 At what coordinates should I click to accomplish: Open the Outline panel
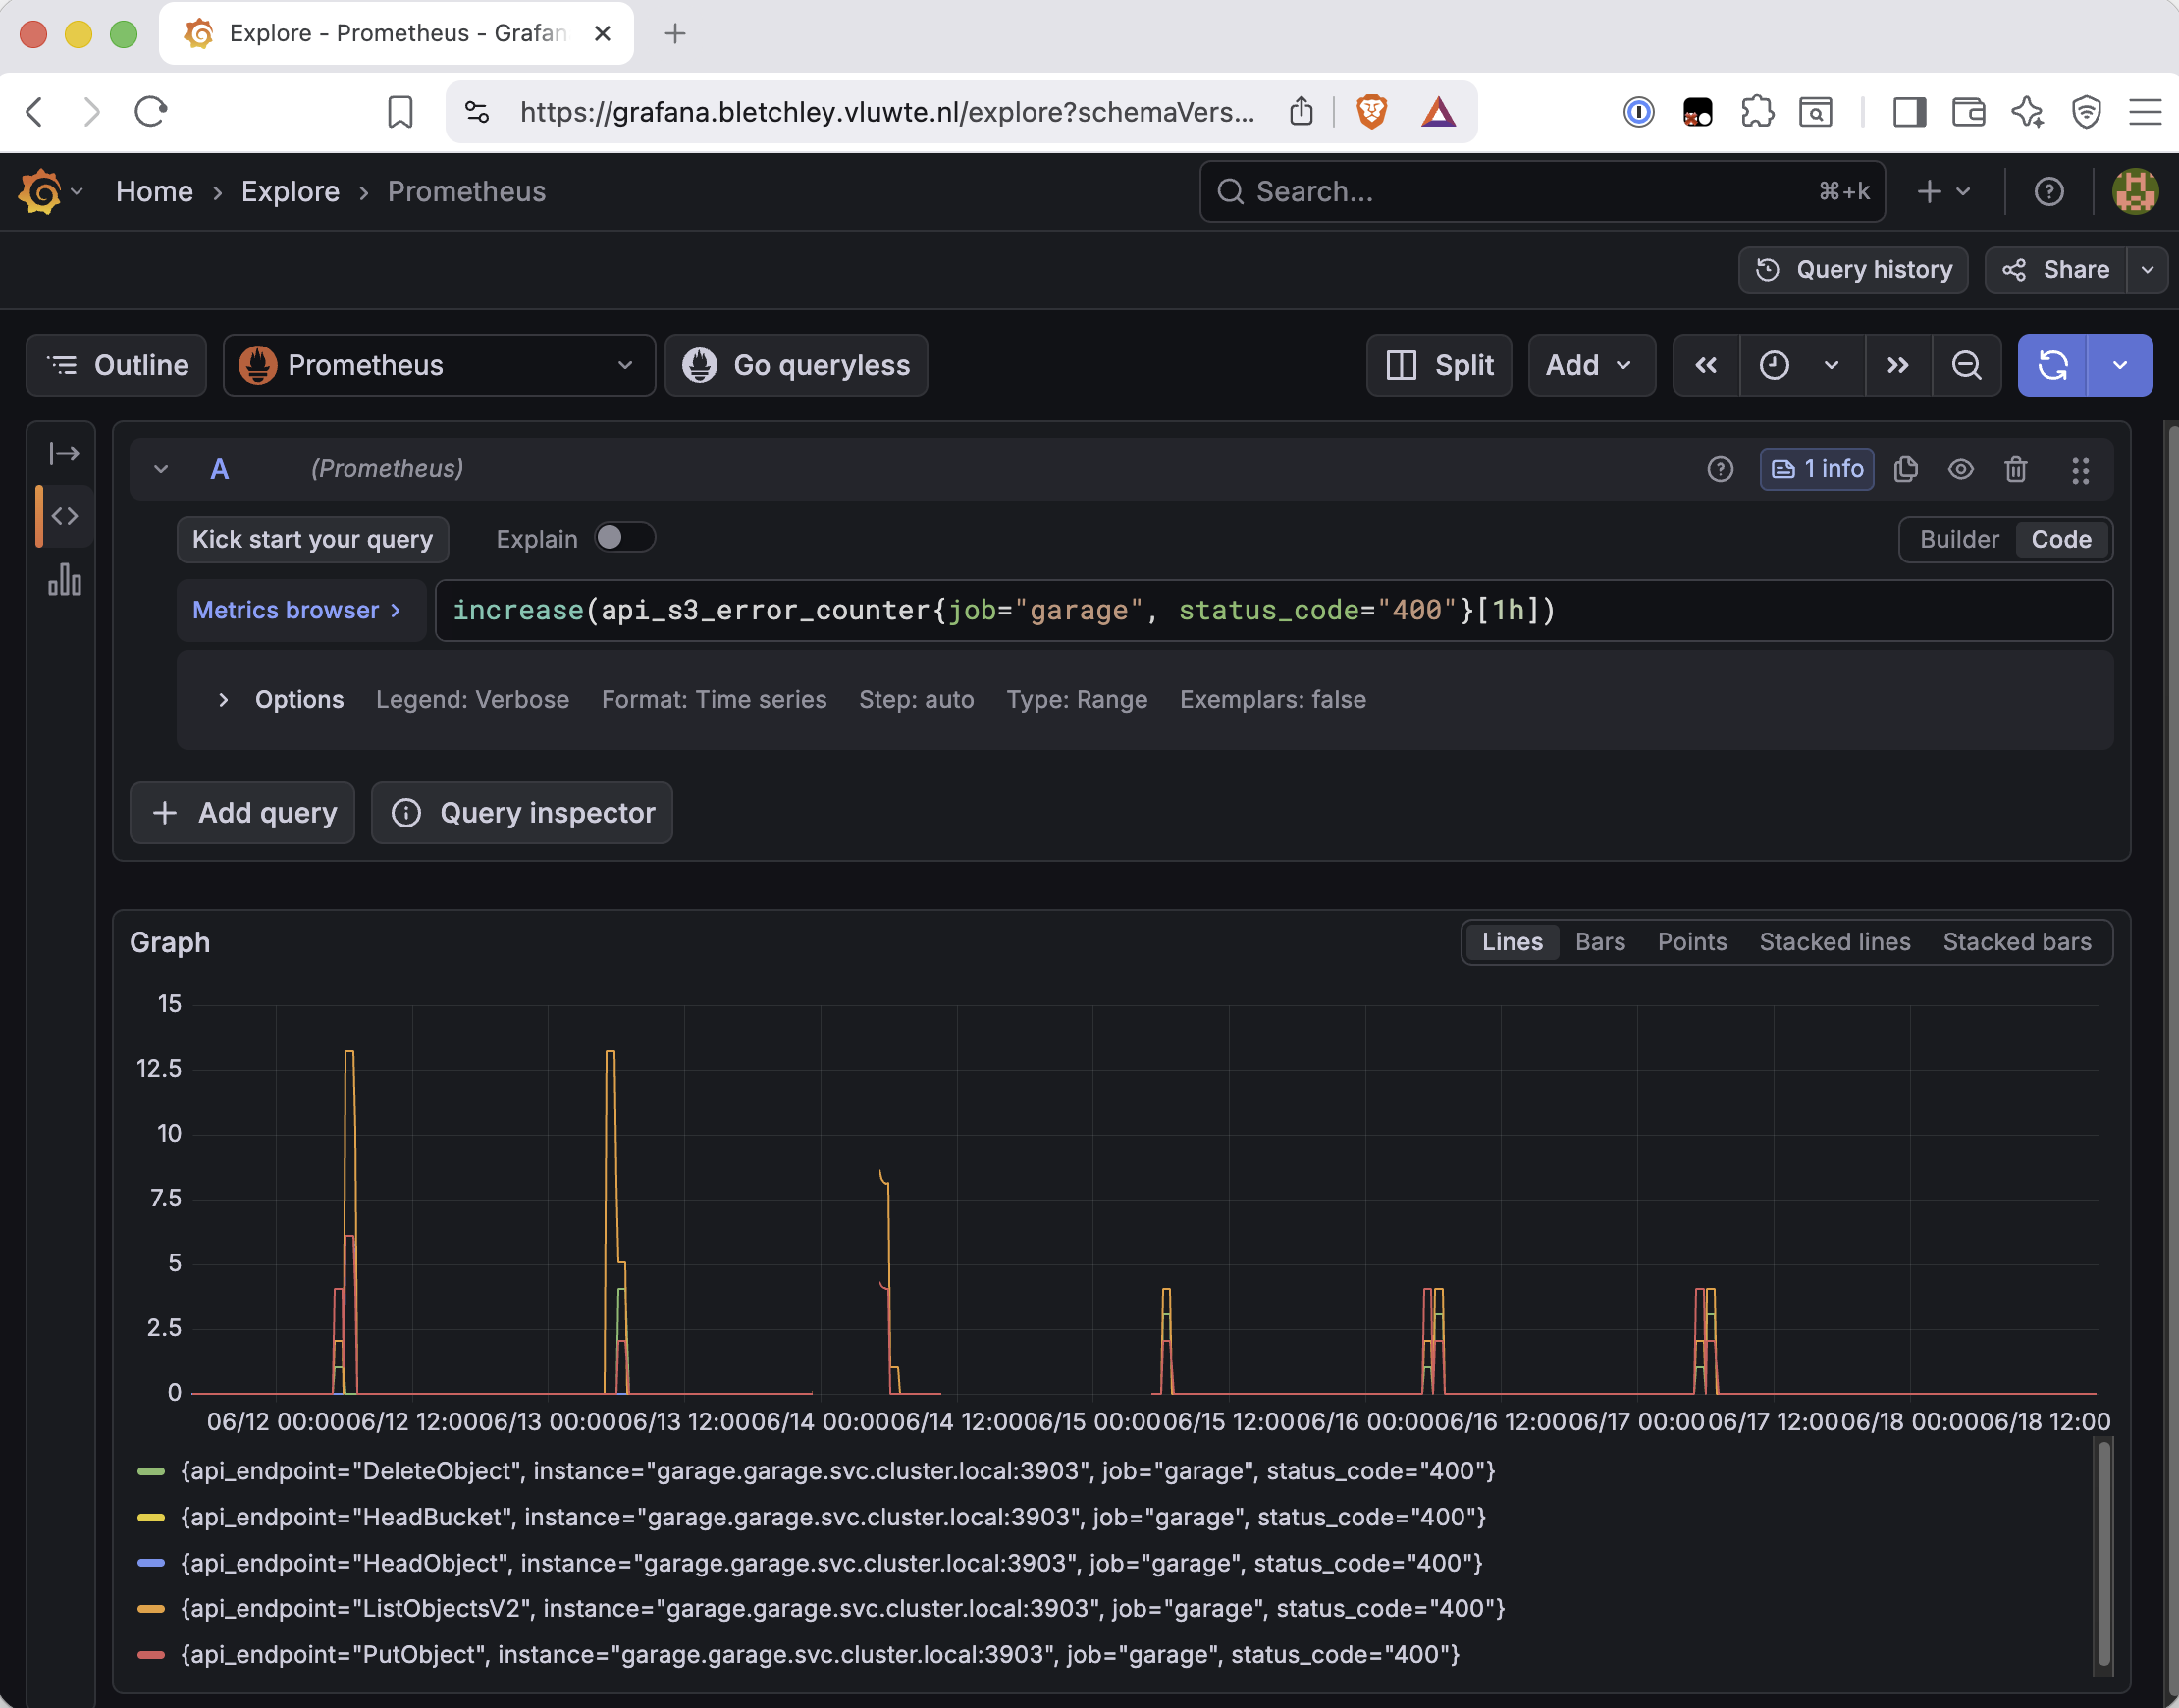coord(116,365)
